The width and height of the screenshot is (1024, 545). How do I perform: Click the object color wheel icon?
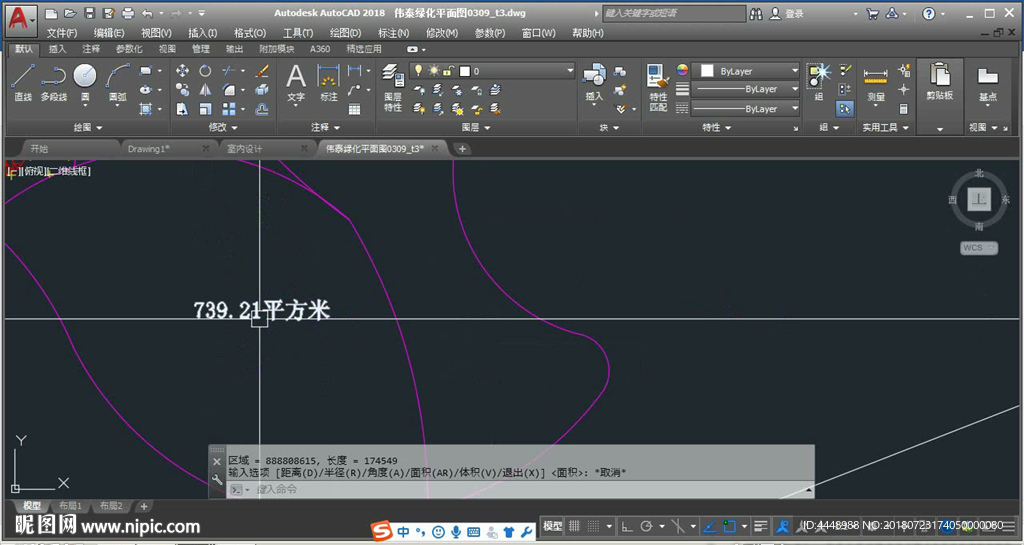(682, 70)
